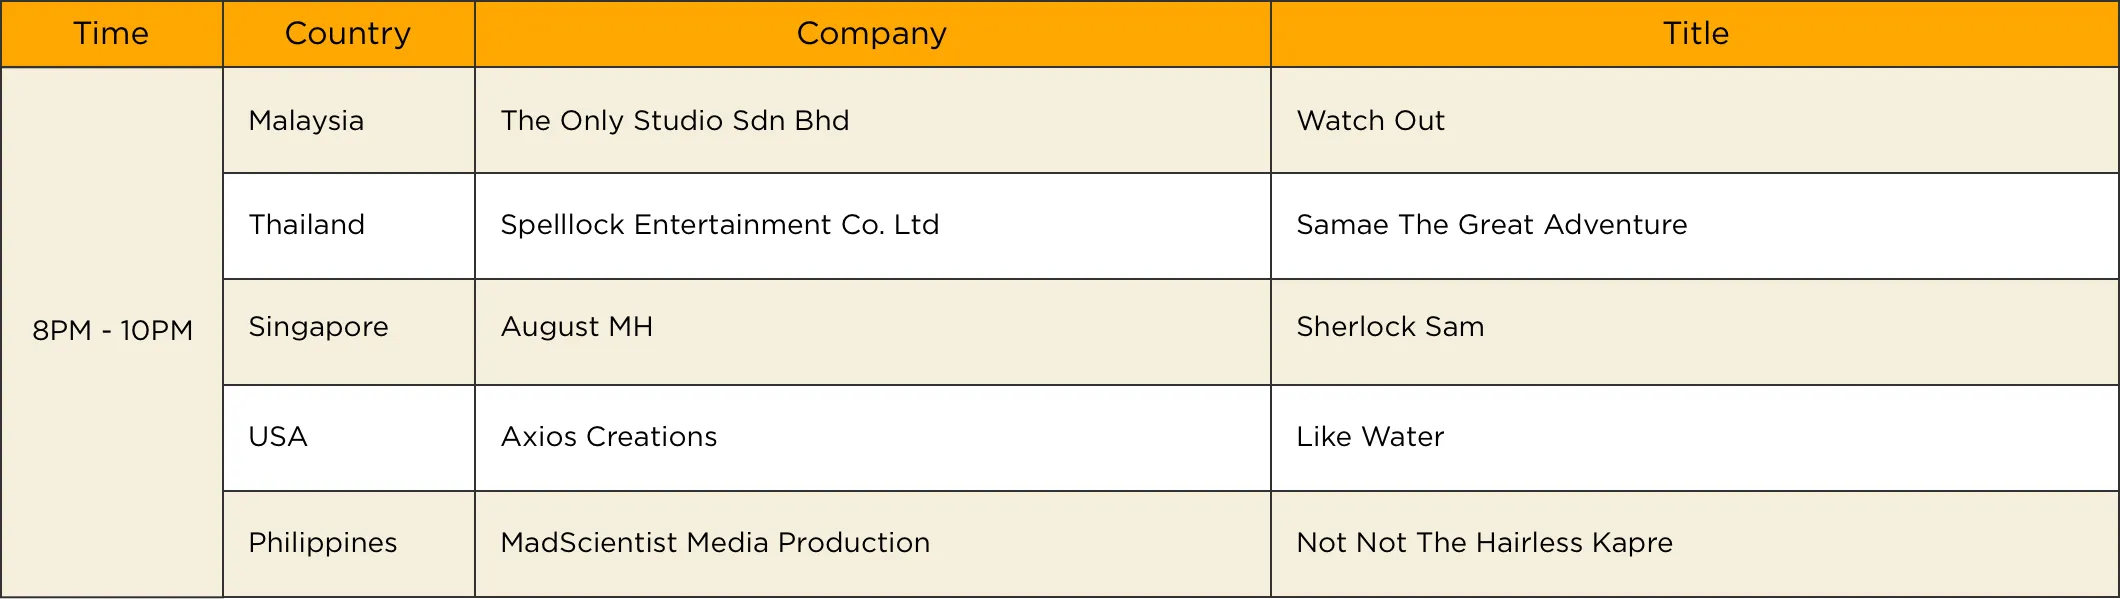This screenshot has width=2120, height=599.
Task: Select the Thailand country cell
Action: [x=306, y=225]
